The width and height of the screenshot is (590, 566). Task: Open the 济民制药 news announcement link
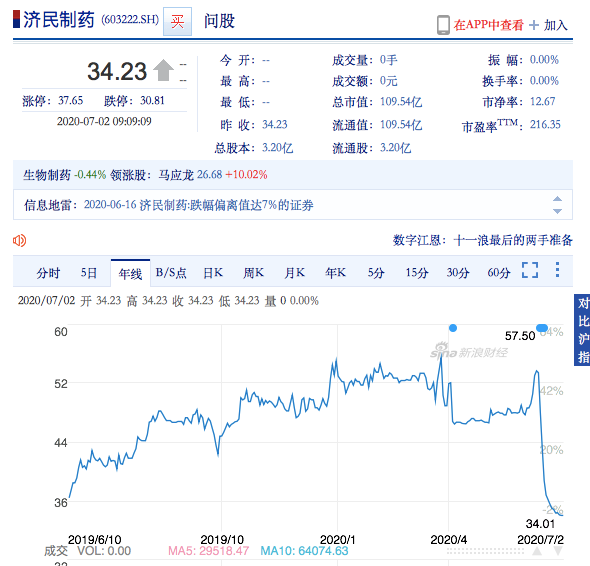pos(199,205)
